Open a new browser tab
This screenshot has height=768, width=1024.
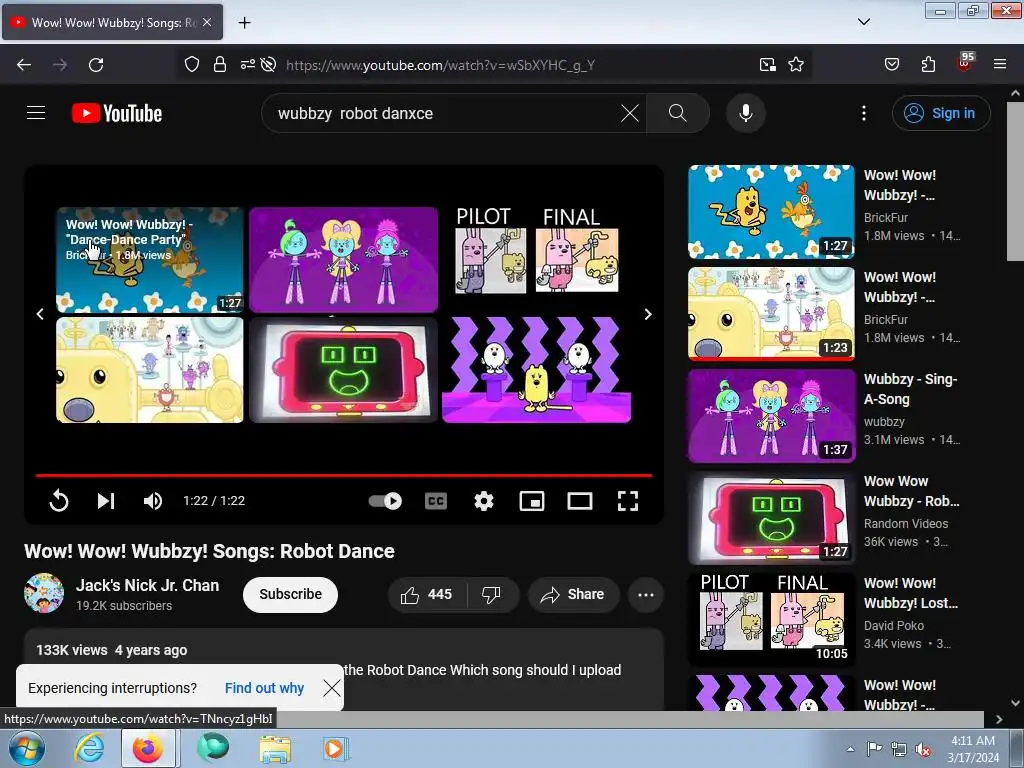(244, 23)
